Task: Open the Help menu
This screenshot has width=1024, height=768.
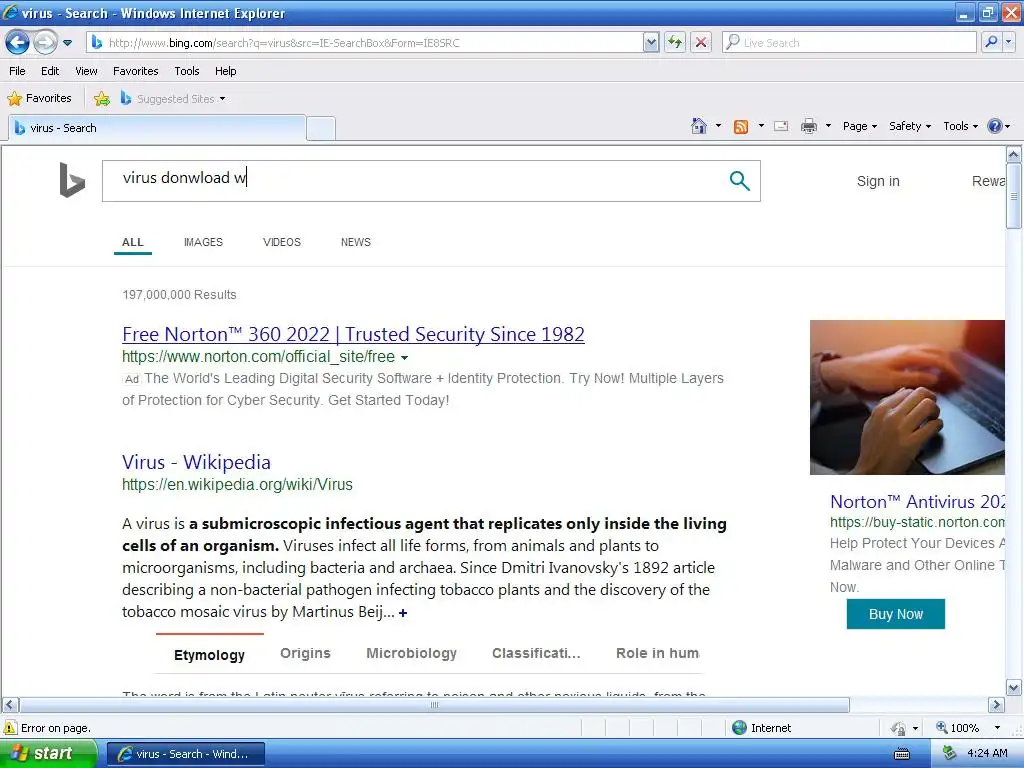Action: click(x=225, y=71)
